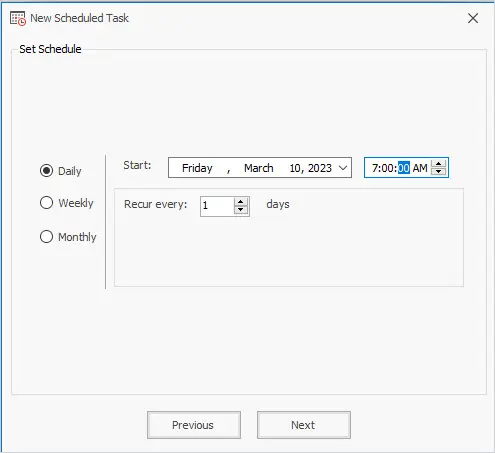Click the Next button
495x453 pixels.
(x=304, y=425)
